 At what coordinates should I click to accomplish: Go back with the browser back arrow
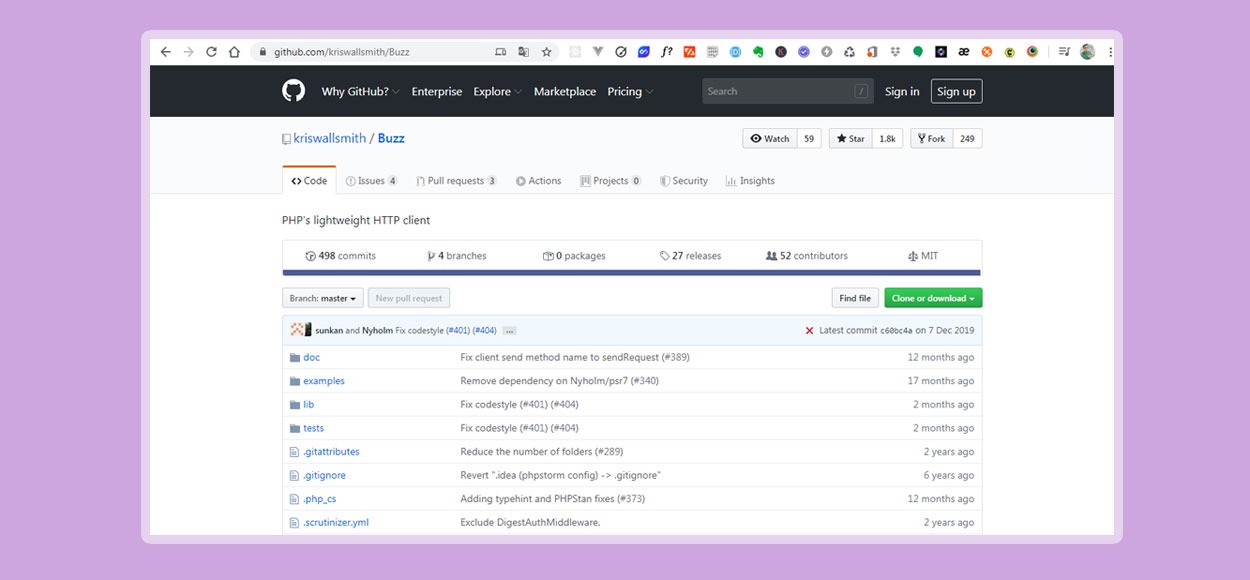165,52
